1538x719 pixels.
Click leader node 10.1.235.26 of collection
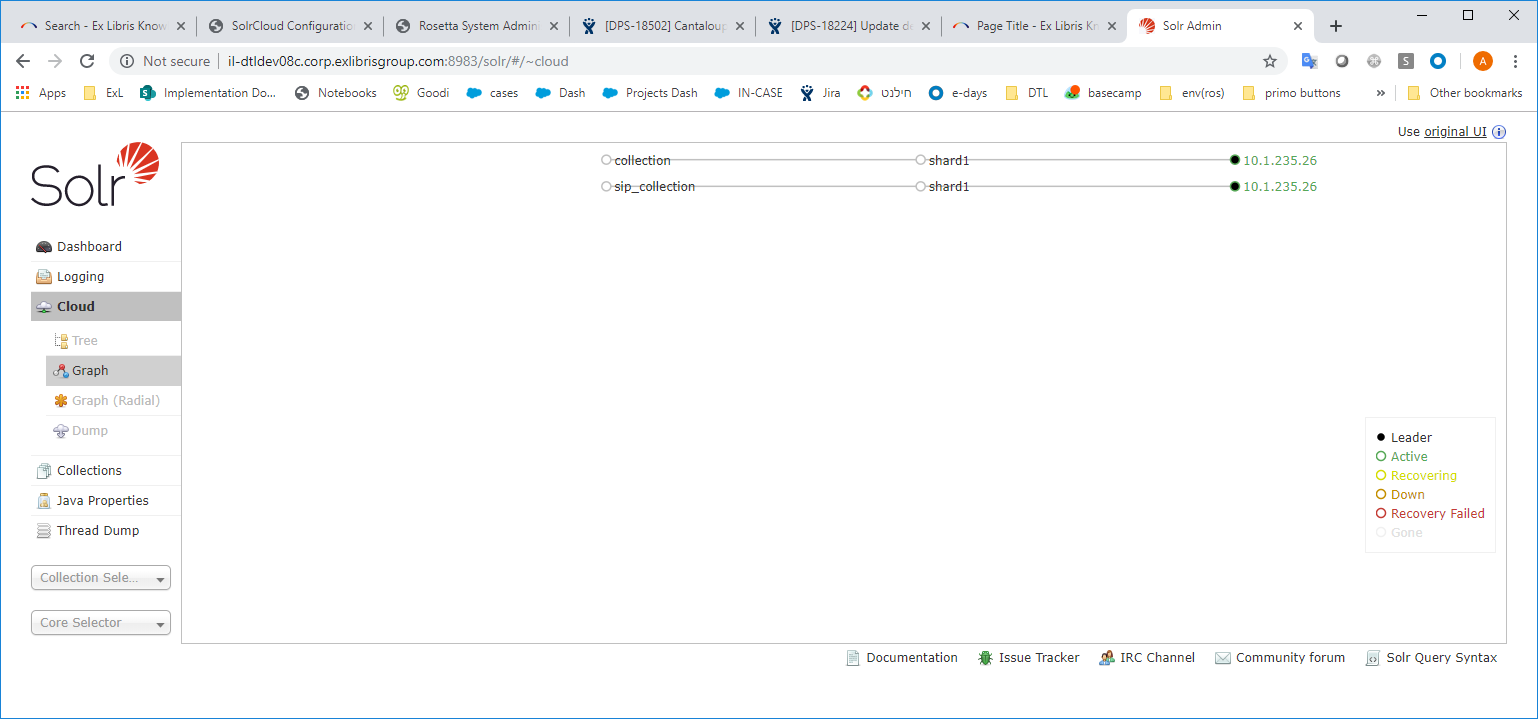tap(1279, 160)
